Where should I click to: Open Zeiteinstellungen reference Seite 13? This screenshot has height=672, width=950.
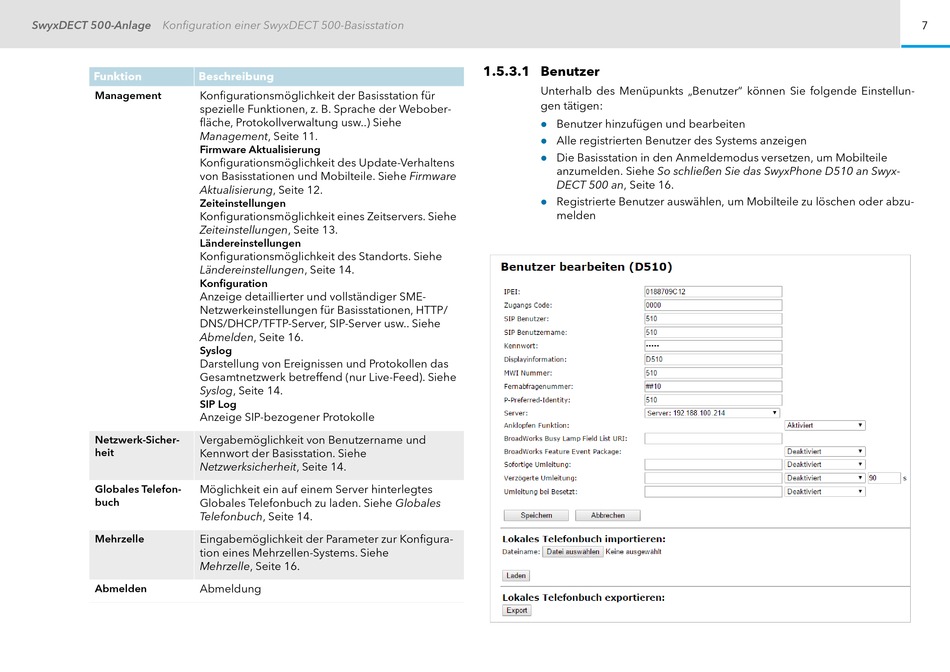268,230
